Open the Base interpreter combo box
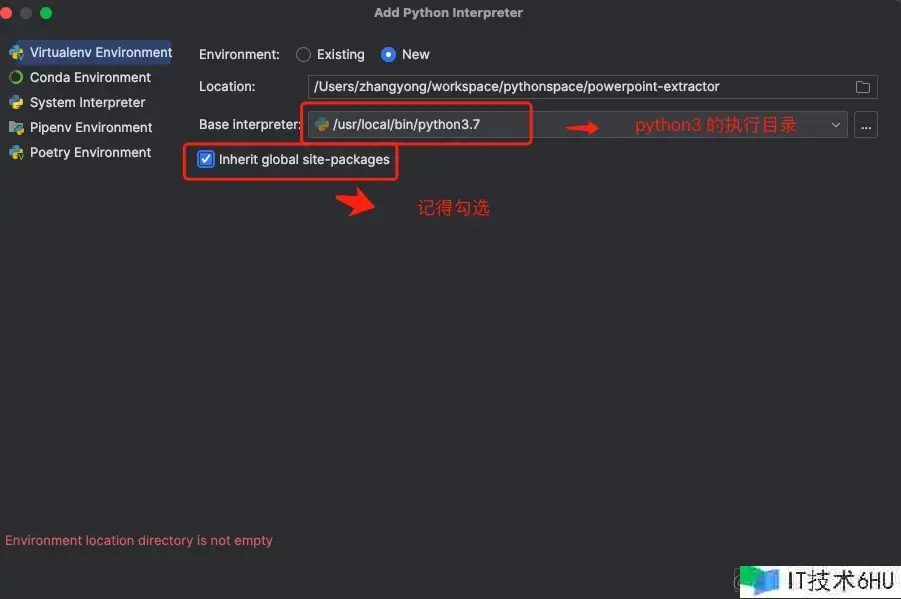 tap(577, 125)
